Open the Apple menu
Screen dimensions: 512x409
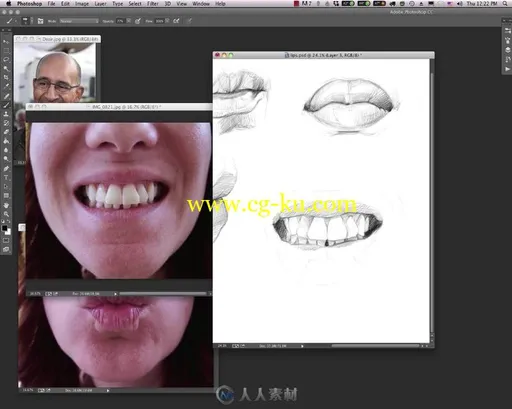pyautogui.click(x=8, y=4)
